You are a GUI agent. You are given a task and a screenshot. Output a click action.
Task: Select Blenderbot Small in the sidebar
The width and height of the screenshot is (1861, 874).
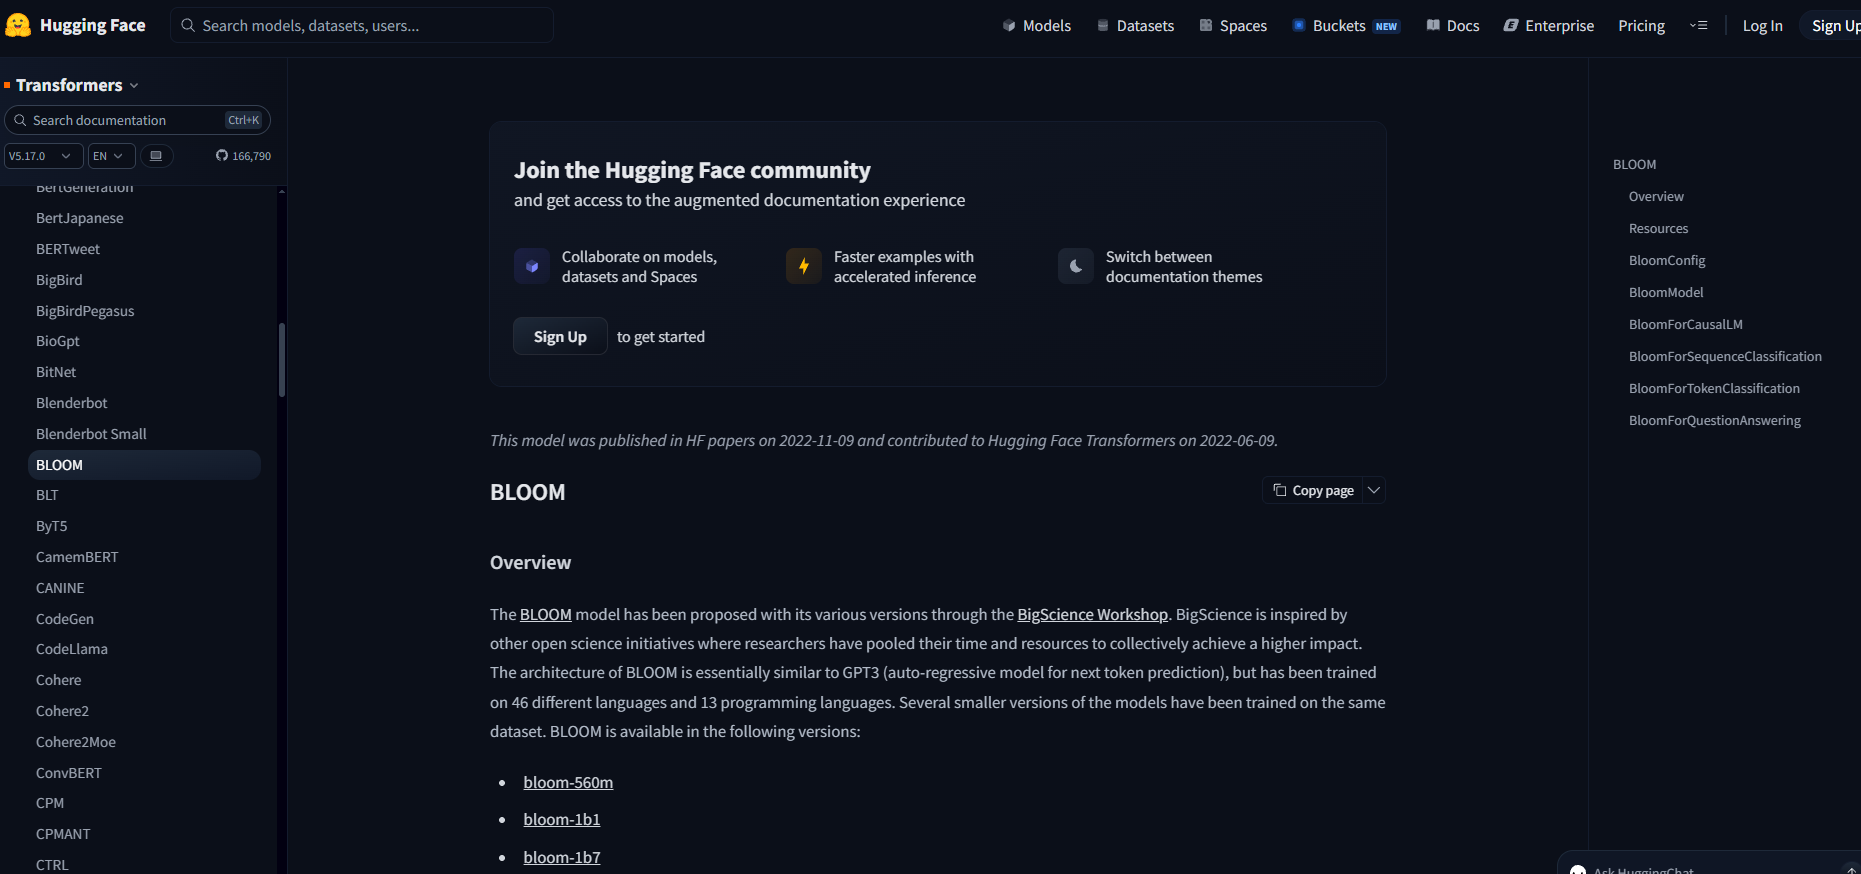(x=91, y=434)
